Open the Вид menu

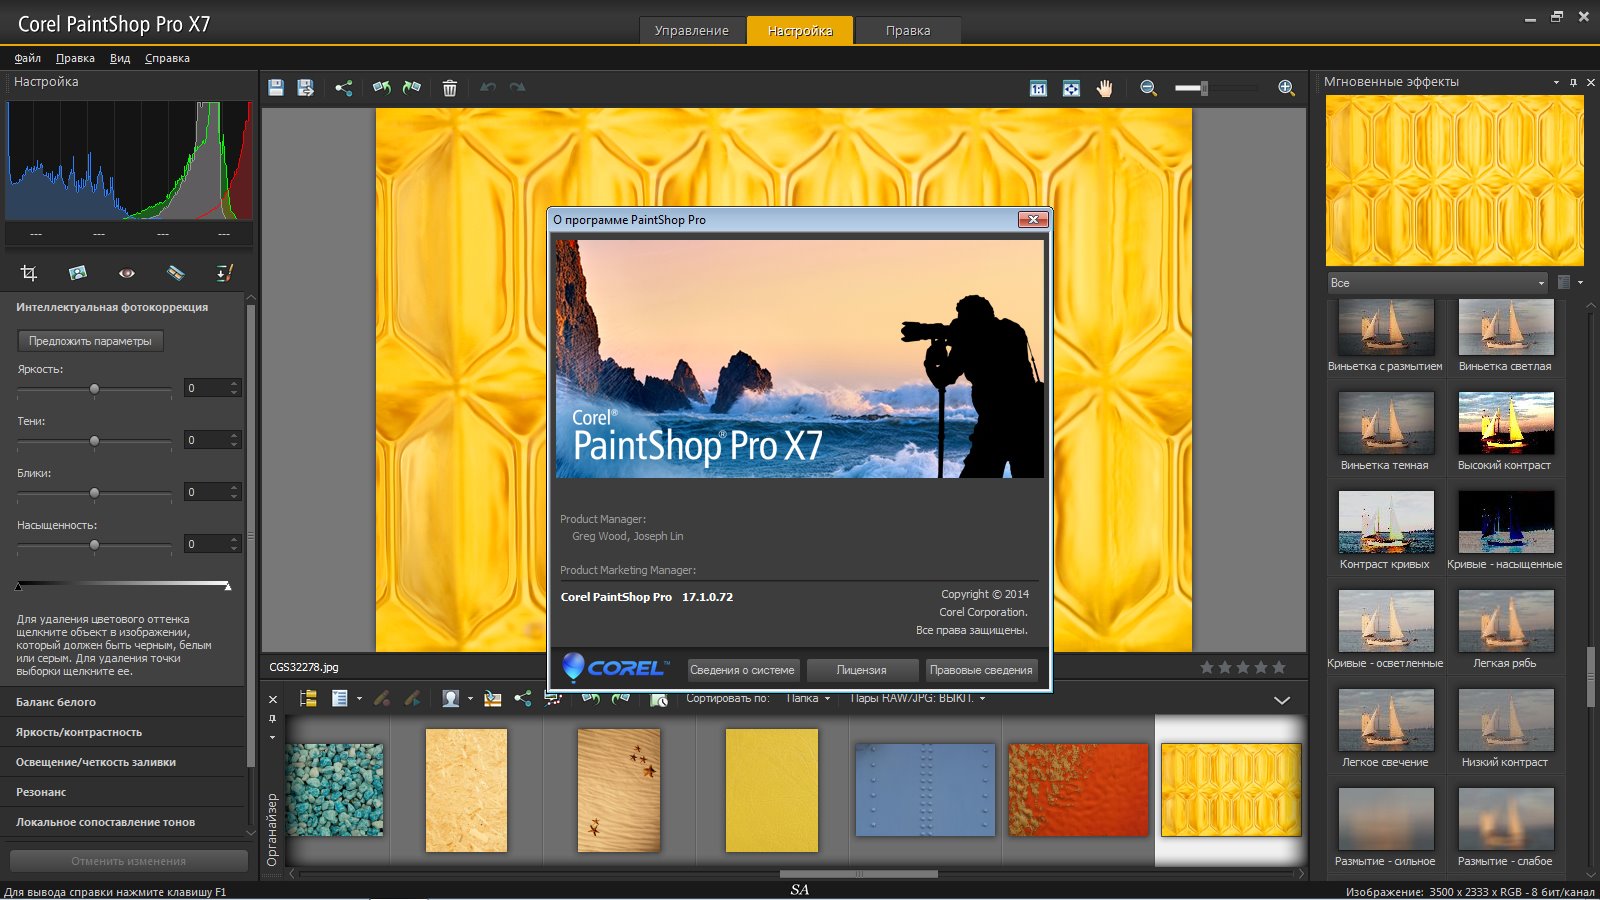[x=120, y=58]
